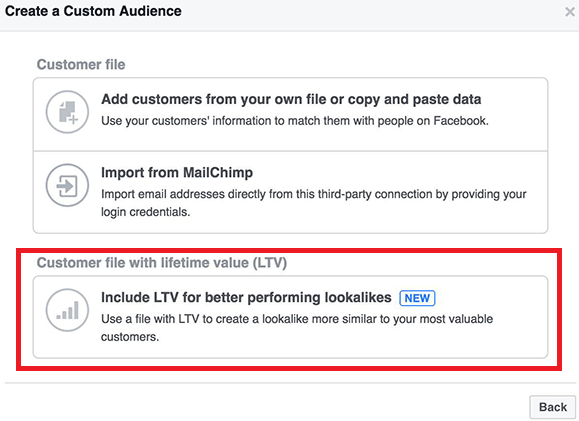Click the 'Customer file' section heading
The width and height of the screenshot is (579, 421).
pyautogui.click(x=81, y=64)
